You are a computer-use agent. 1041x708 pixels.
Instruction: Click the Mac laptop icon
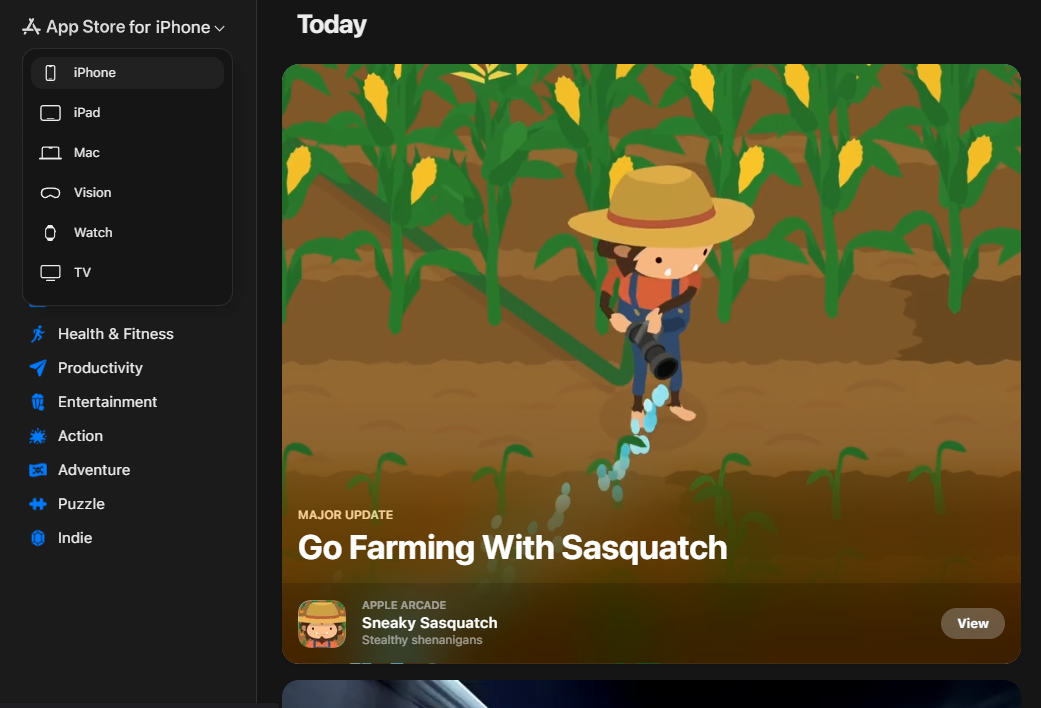coord(50,153)
